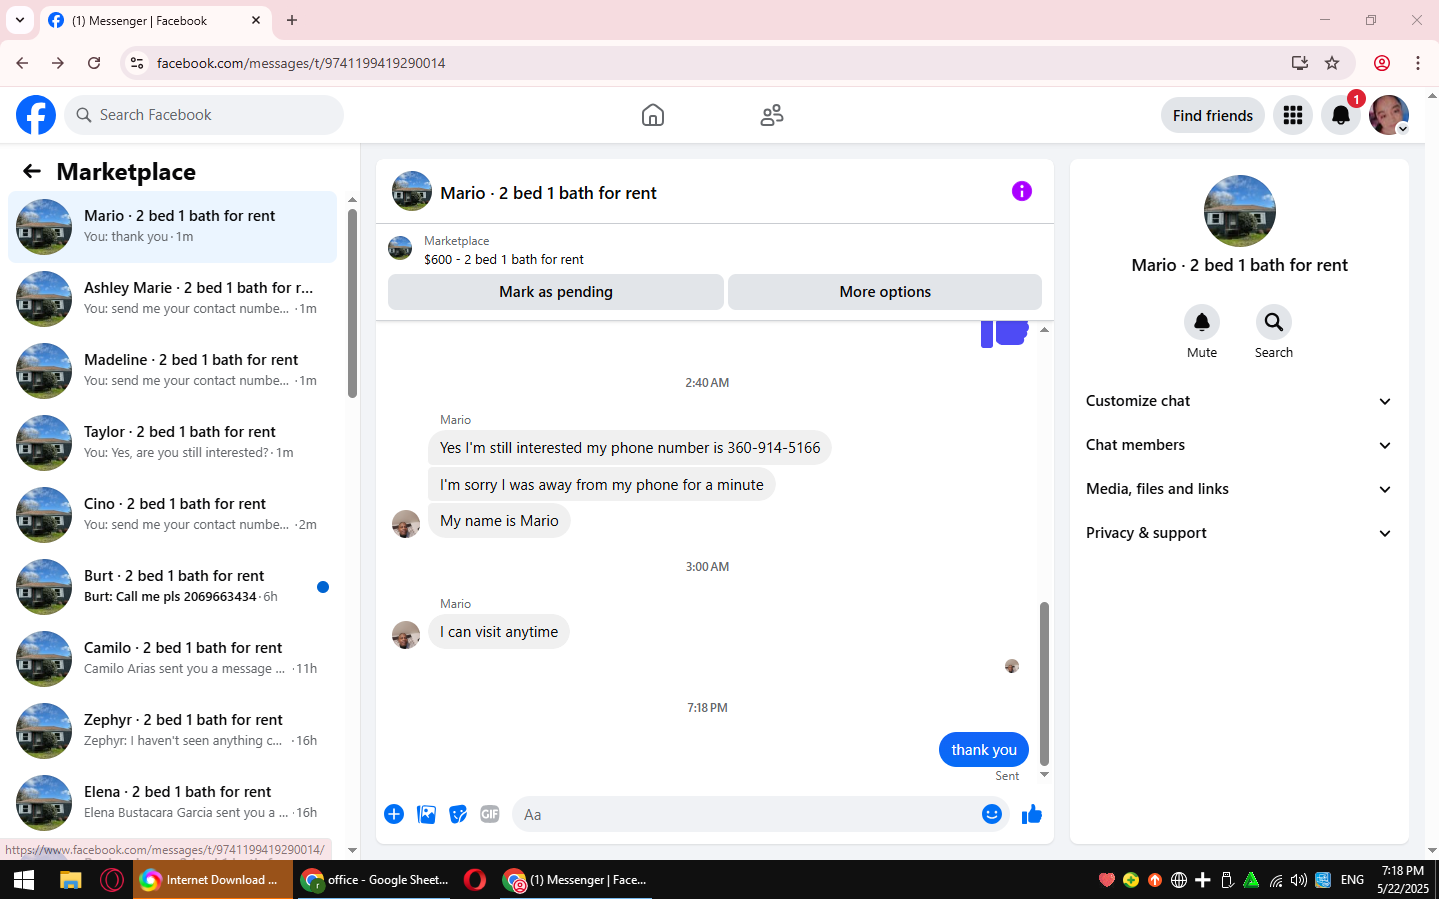Viewport: 1439px width, 899px height.
Task: Open the notifications bell
Action: tap(1341, 115)
